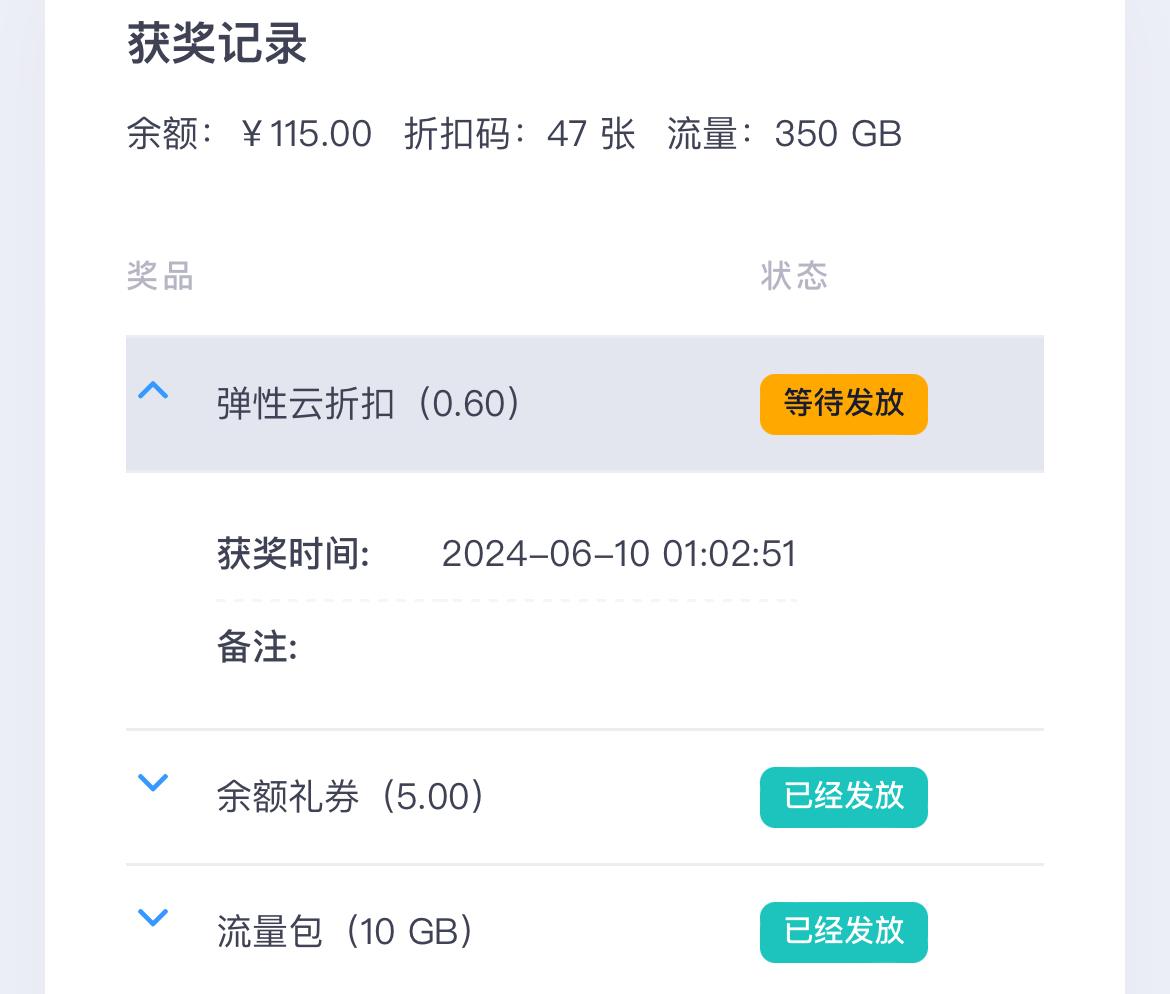The width and height of the screenshot is (1170, 994).
Task: Select the 流量包（10 GB）prize name
Action: point(345,933)
